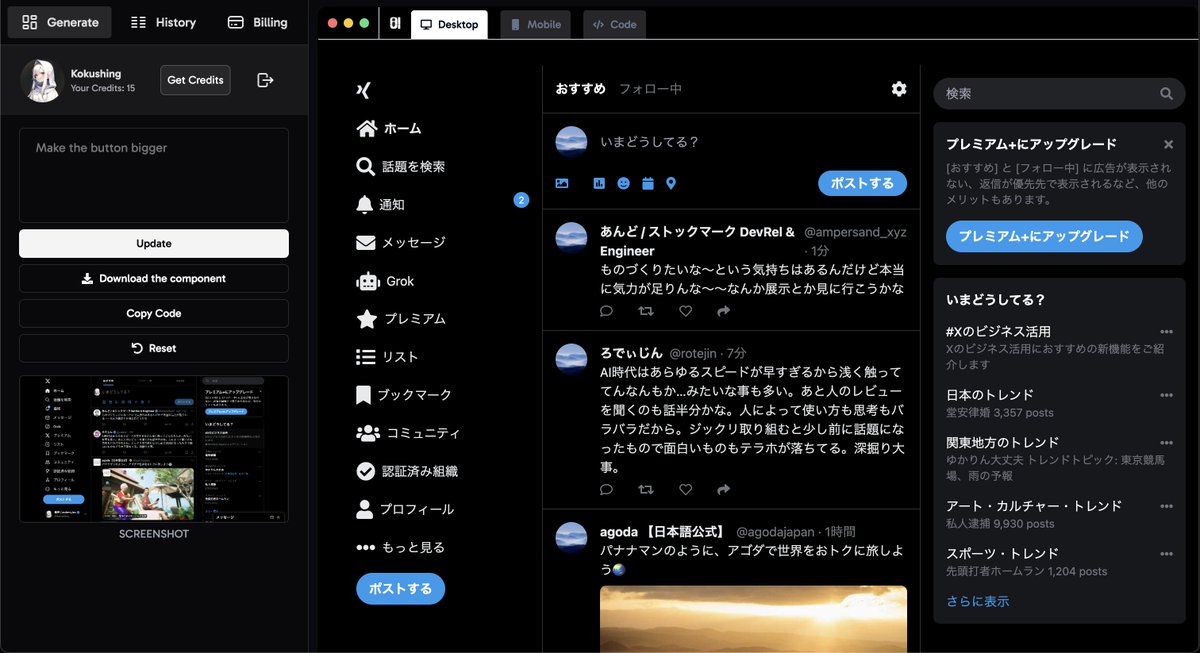Click the emoji icon in composer

point(624,183)
